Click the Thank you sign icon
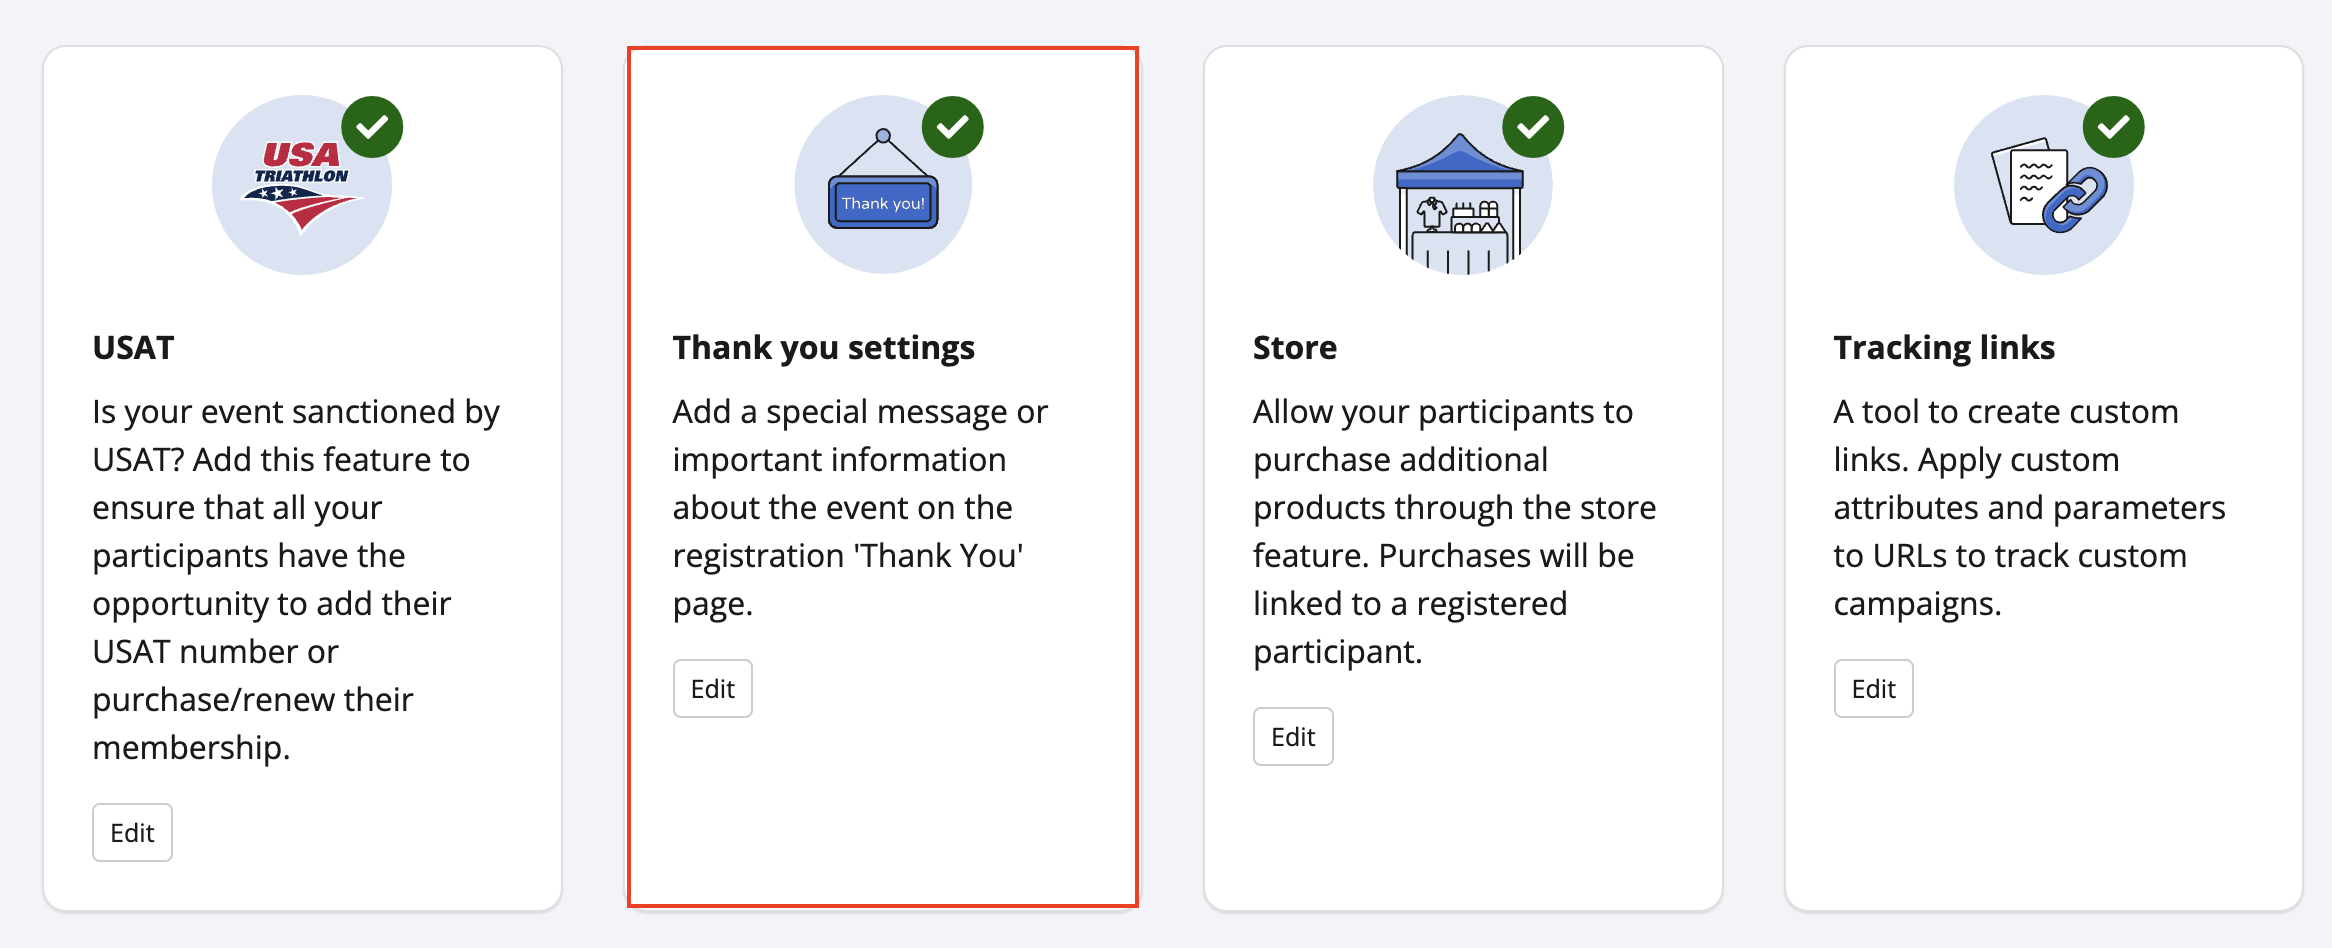Image resolution: width=2332 pixels, height=948 pixels. pyautogui.click(x=883, y=186)
